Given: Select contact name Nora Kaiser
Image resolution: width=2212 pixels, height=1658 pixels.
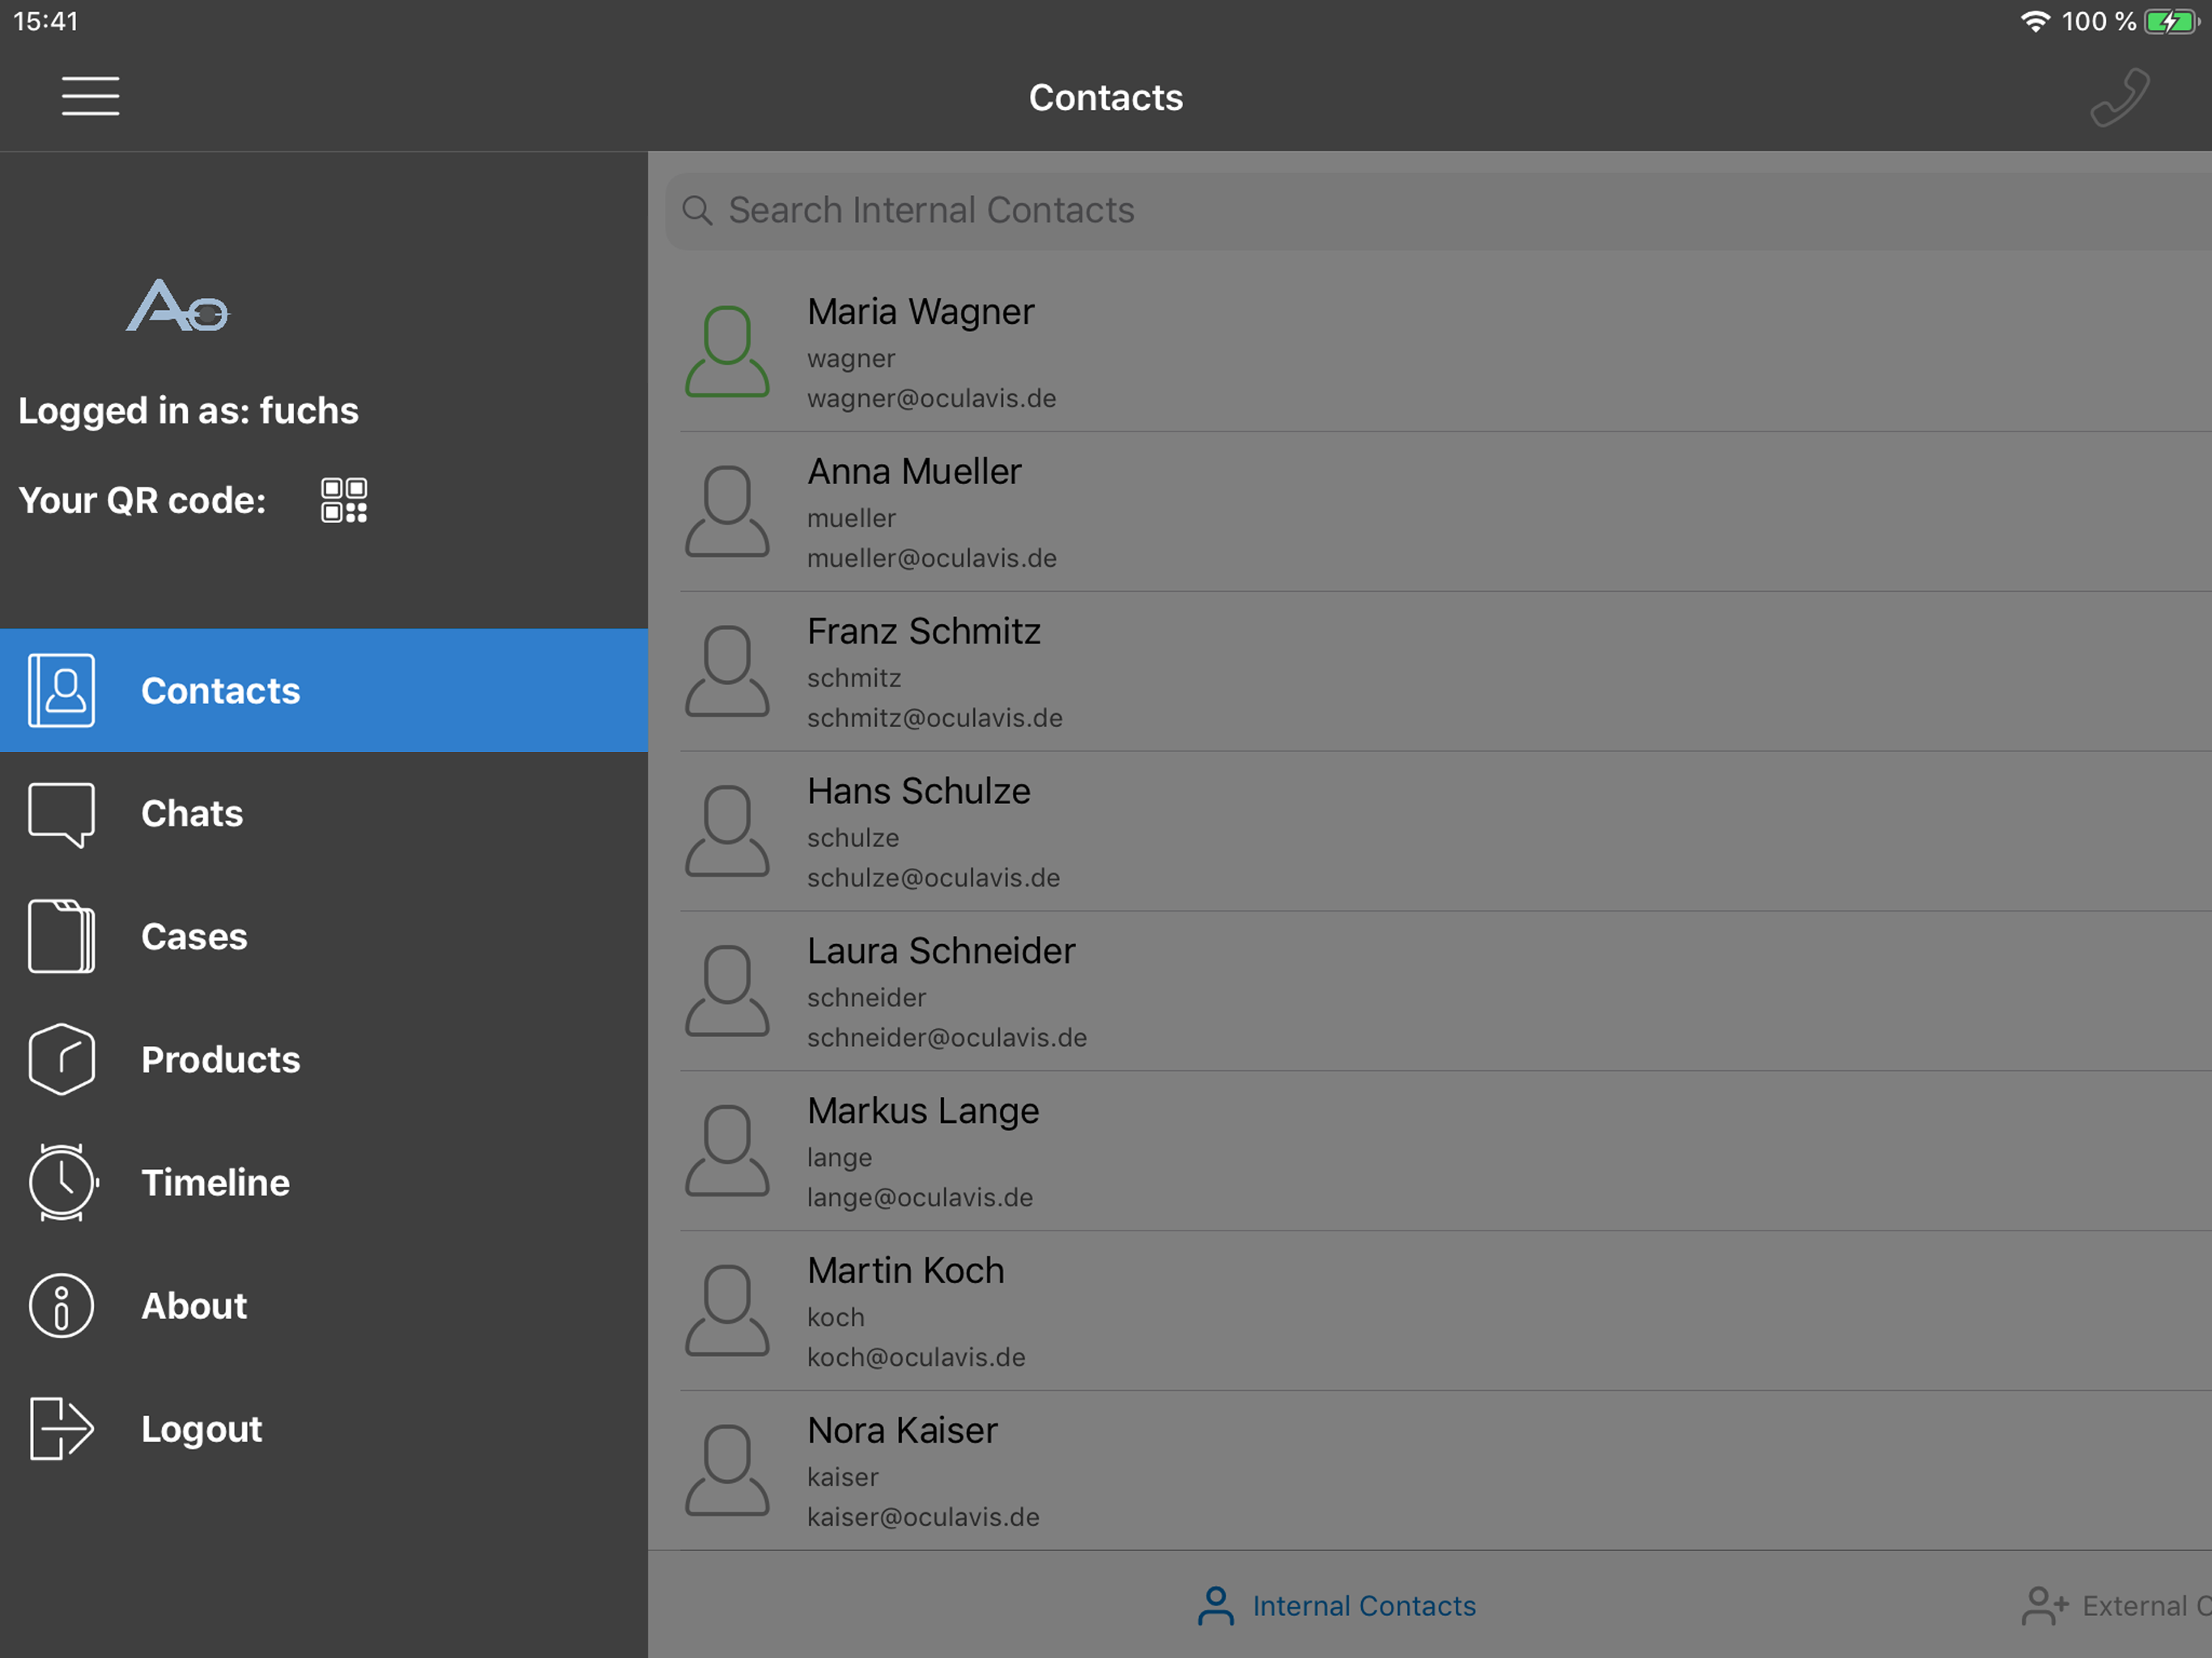Looking at the screenshot, I should click(902, 1431).
